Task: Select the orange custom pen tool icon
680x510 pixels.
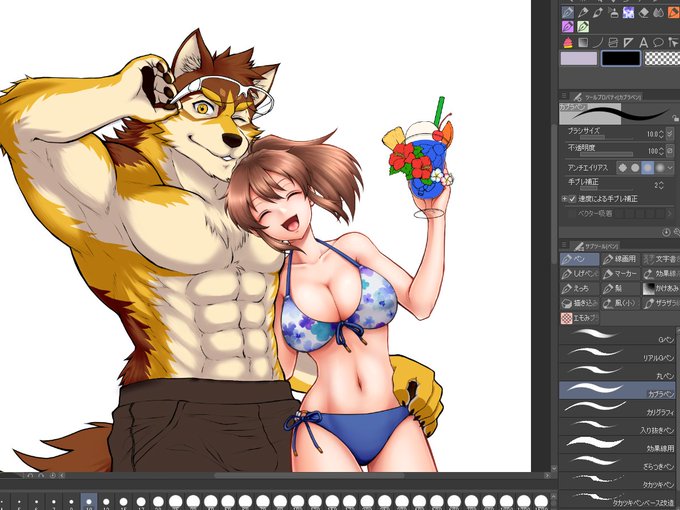Action: (x=673, y=13)
